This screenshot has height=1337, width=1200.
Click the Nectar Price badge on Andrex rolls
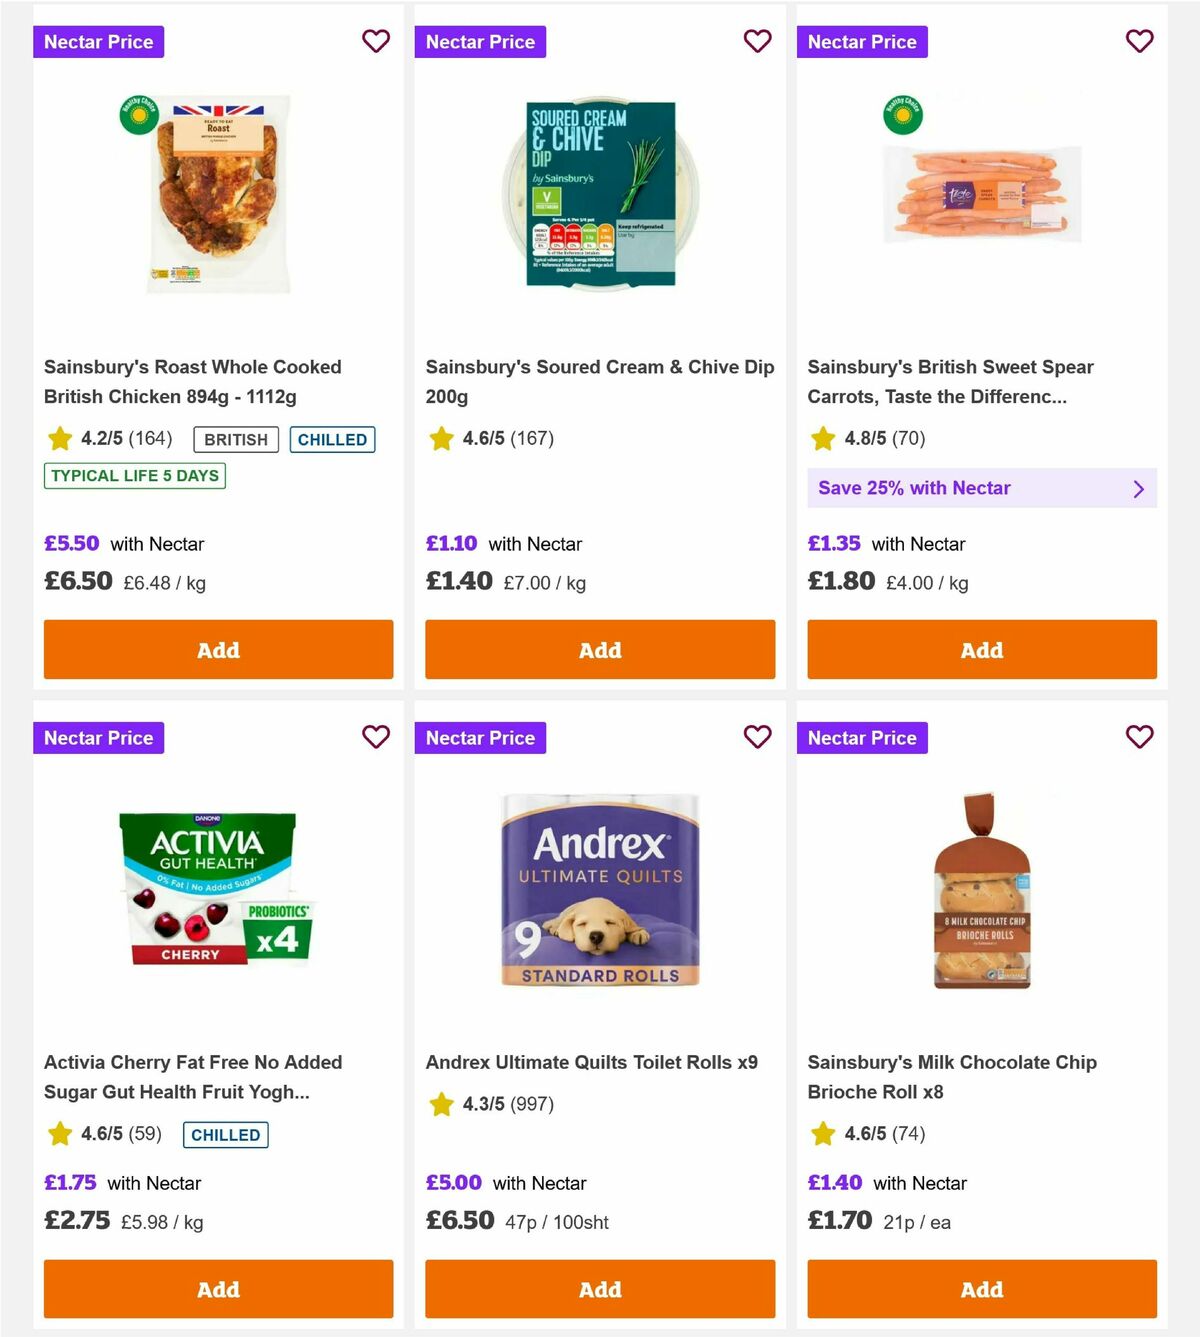pos(480,737)
